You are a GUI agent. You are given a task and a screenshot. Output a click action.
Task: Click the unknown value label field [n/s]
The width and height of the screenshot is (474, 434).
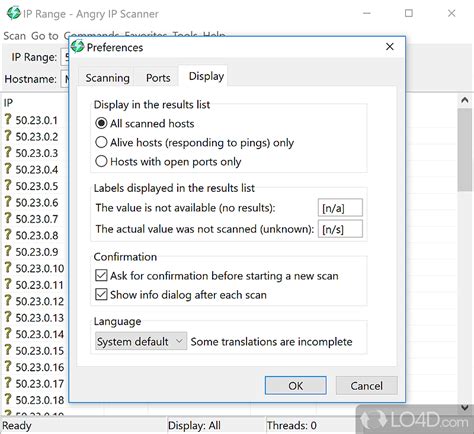[x=340, y=229]
